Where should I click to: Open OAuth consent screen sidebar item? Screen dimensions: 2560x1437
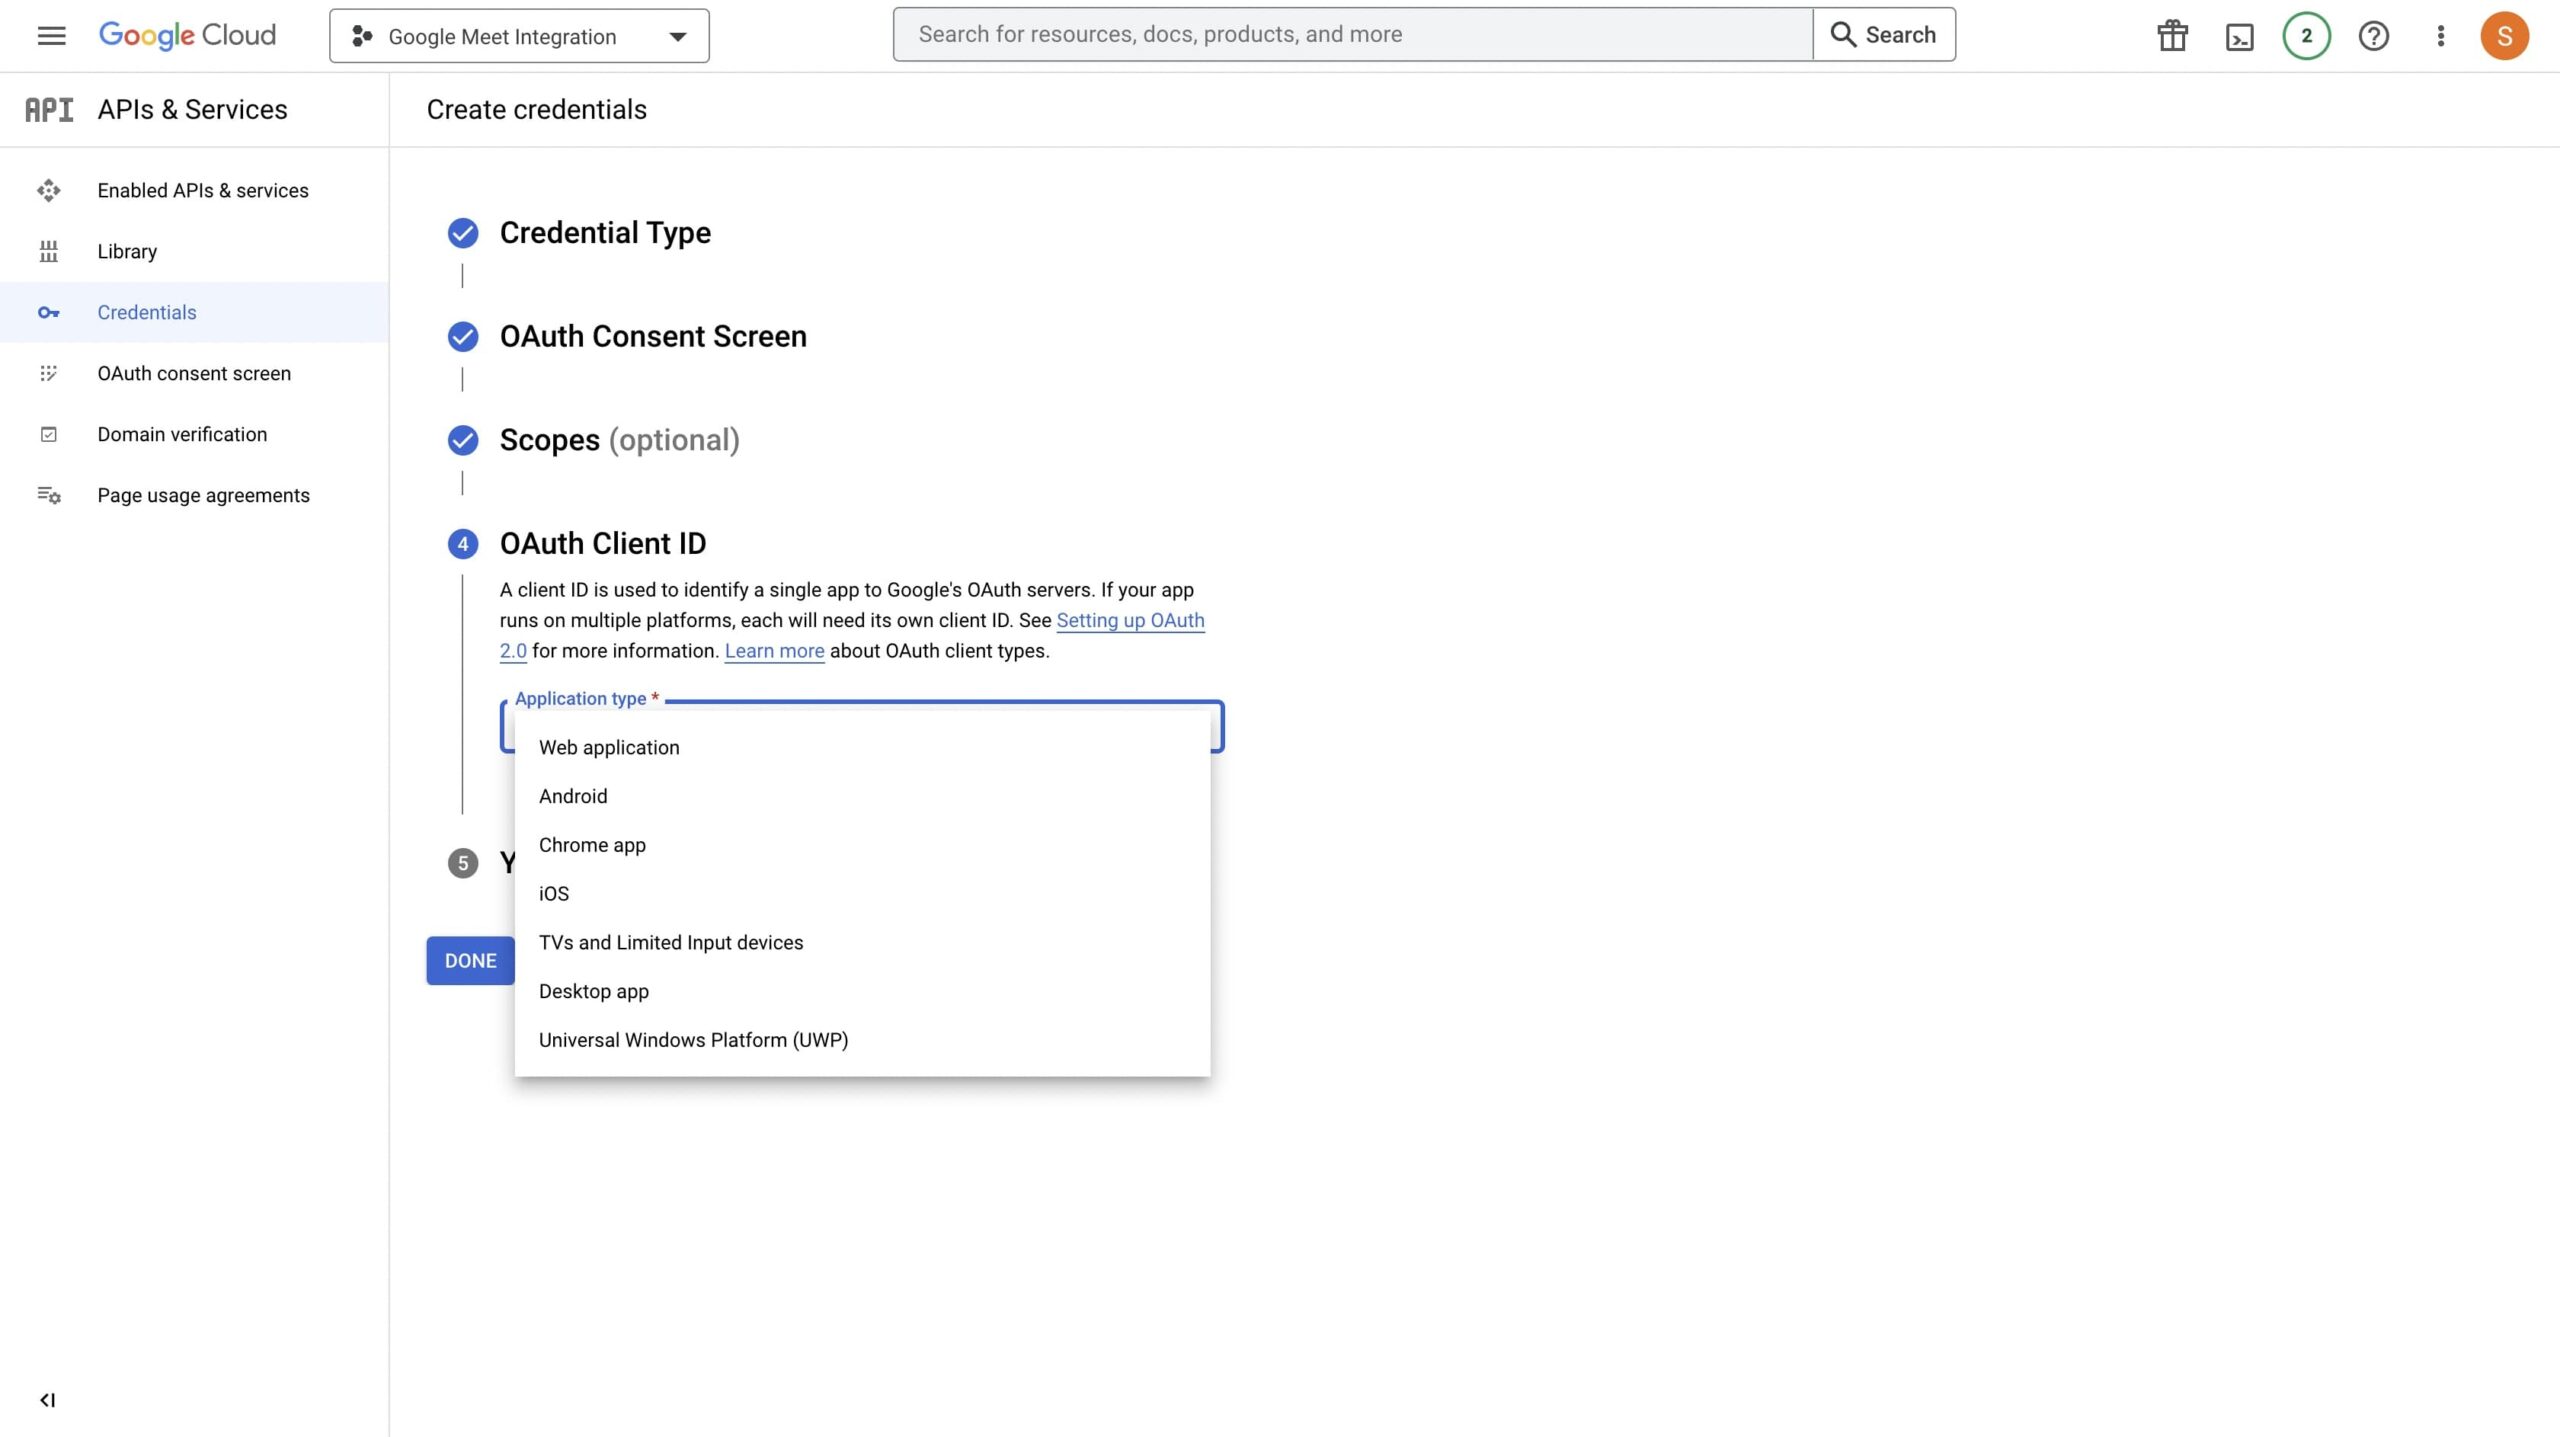click(195, 373)
